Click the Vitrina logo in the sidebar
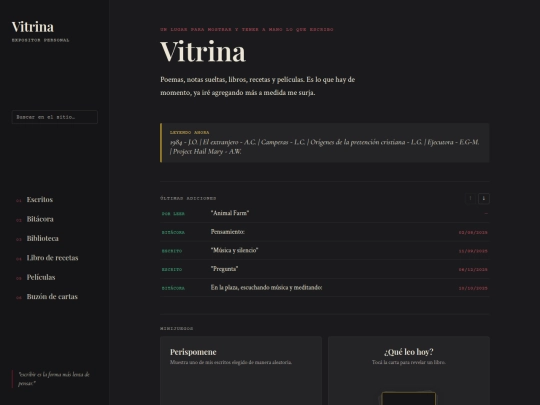This screenshot has height=405, width=540. pyautogui.click(x=33, y=27)
